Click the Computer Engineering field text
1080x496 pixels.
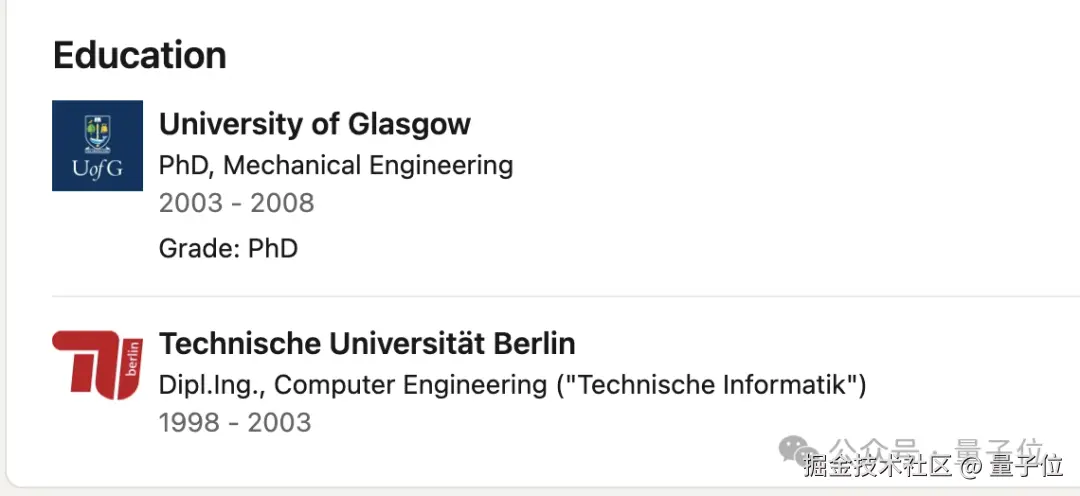411,385
